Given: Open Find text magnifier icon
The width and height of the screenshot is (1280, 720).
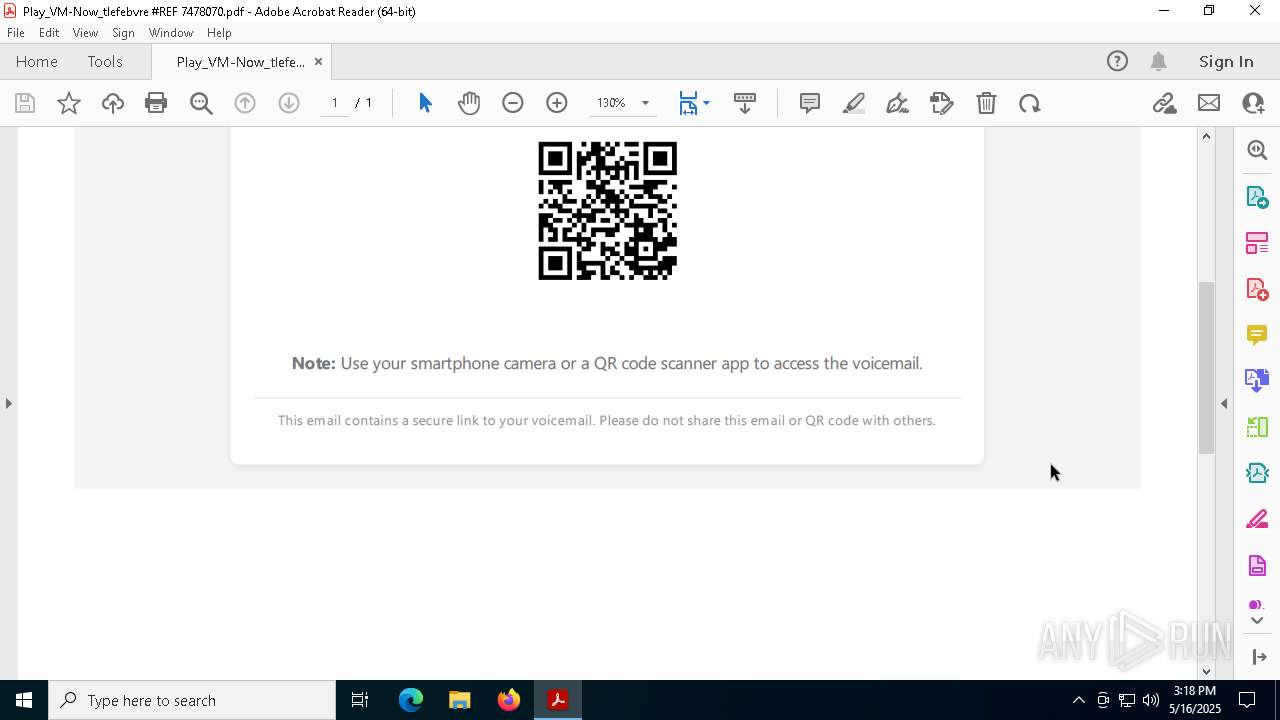Looking at the screenshot, I should (x=201, y=103).
